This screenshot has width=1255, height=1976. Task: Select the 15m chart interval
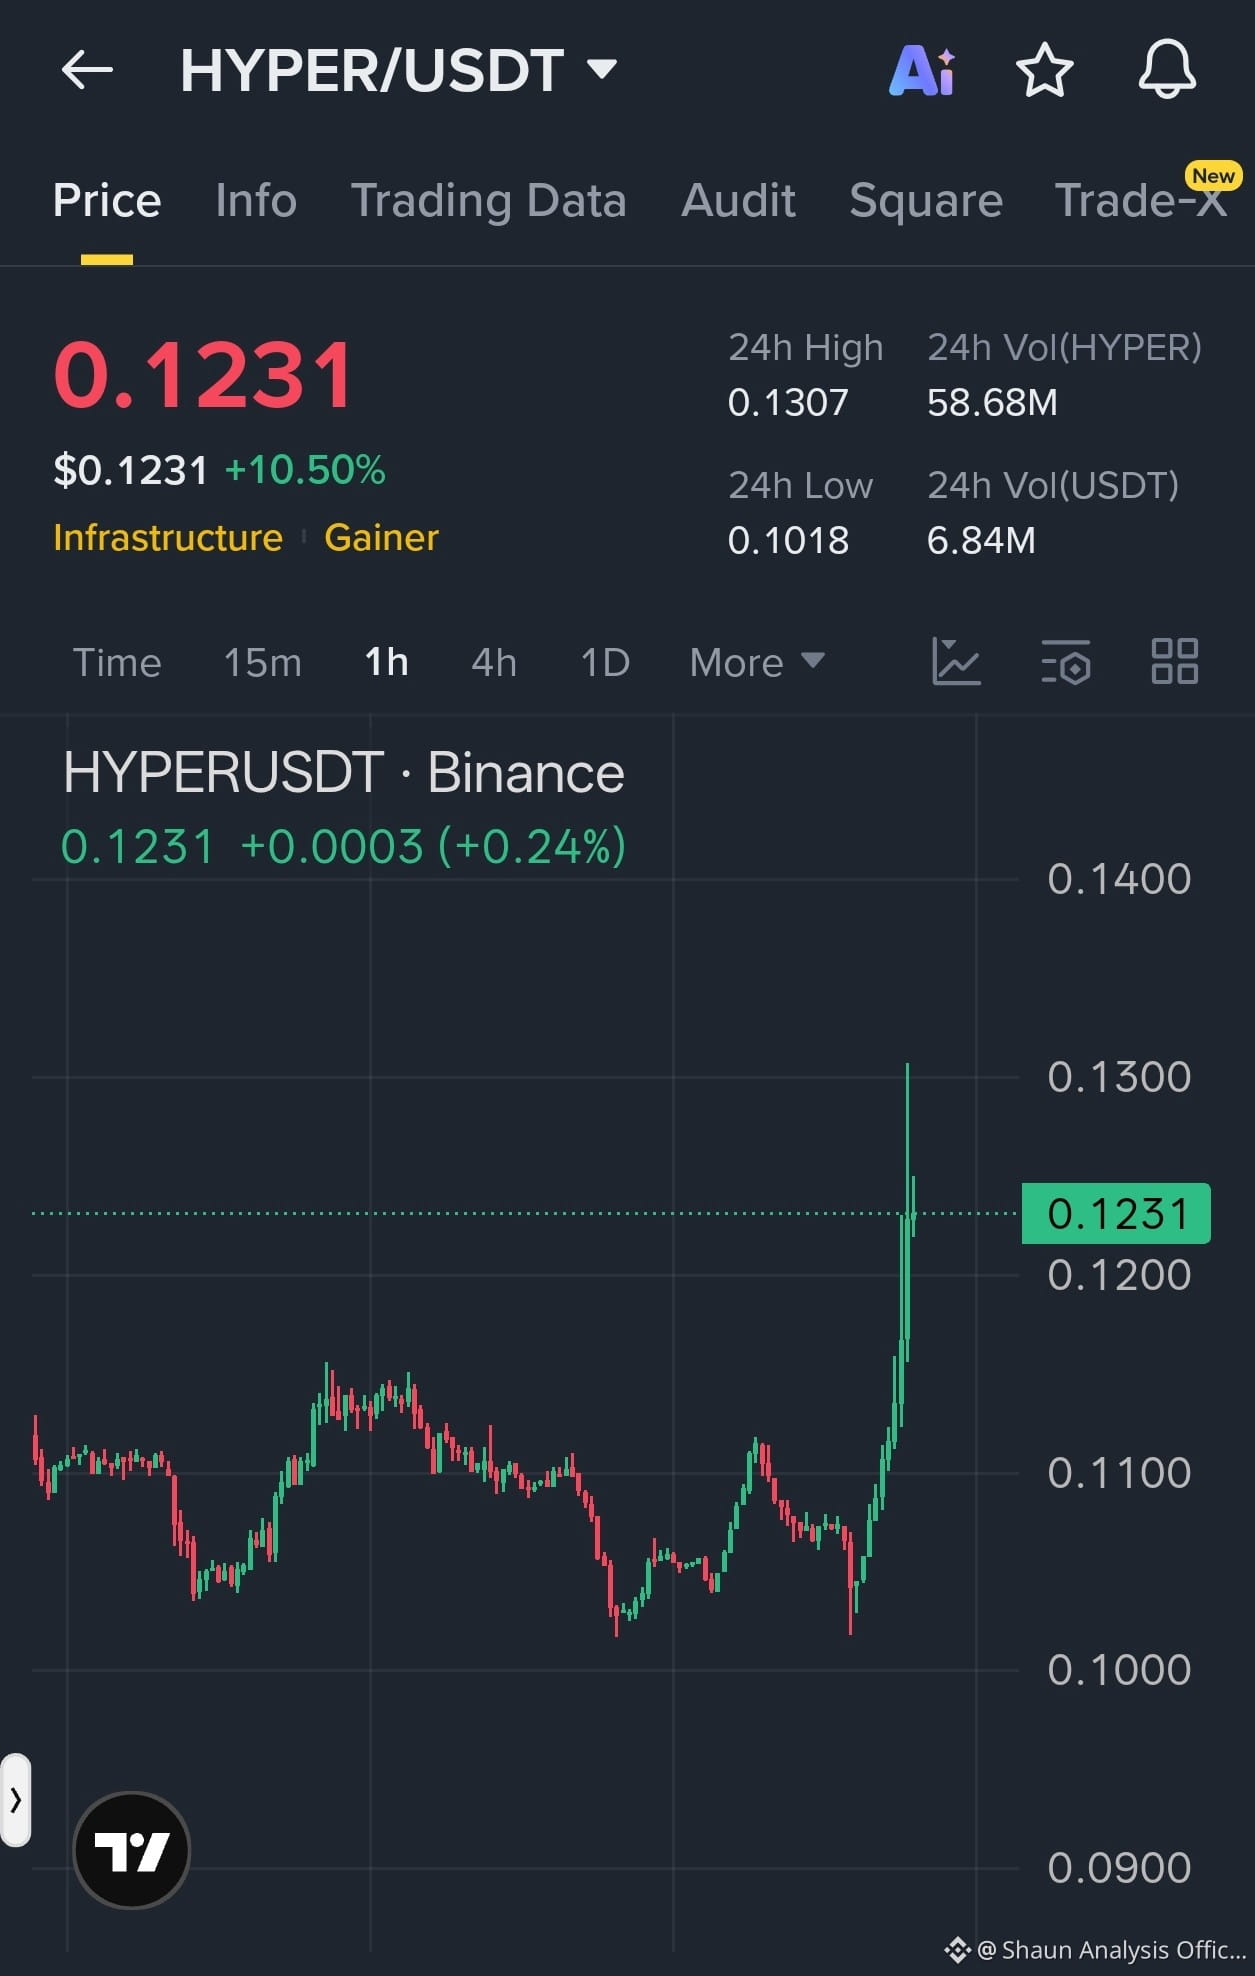262,662
